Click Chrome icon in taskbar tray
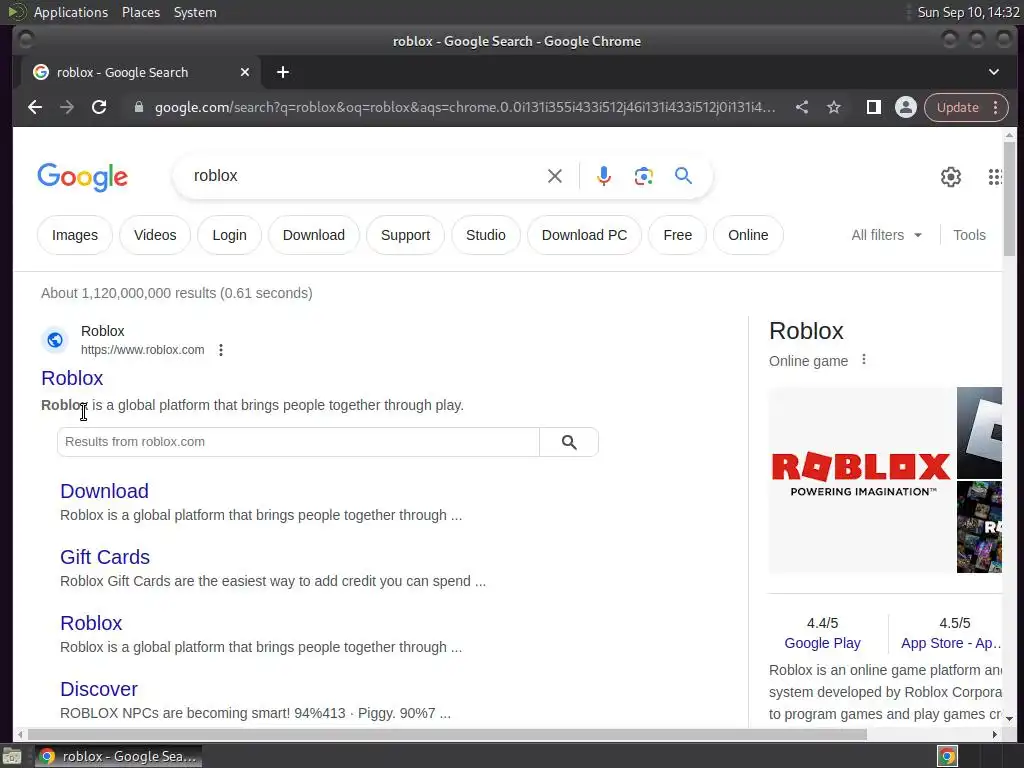 click(948, 757)
